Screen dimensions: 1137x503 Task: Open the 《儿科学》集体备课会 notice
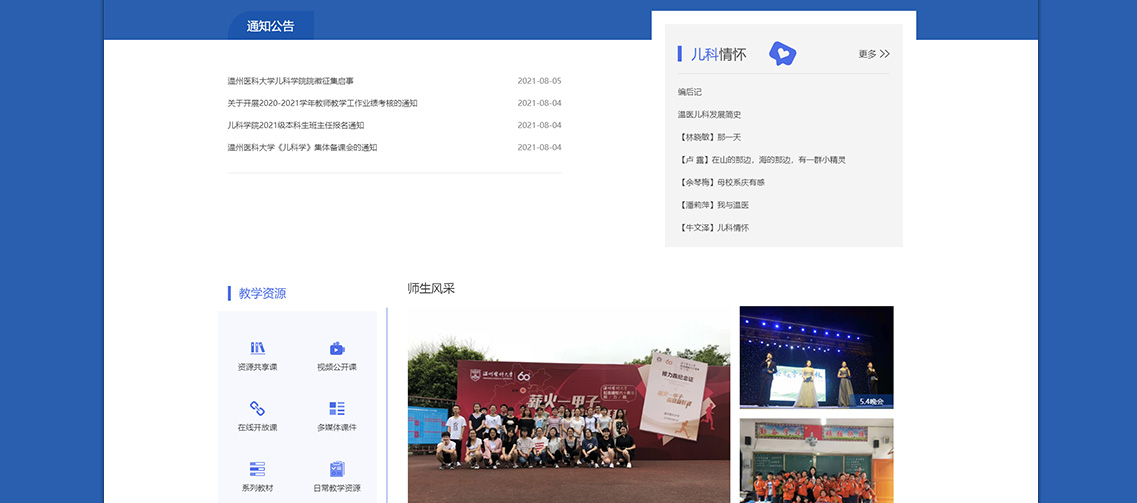point(302,147)
